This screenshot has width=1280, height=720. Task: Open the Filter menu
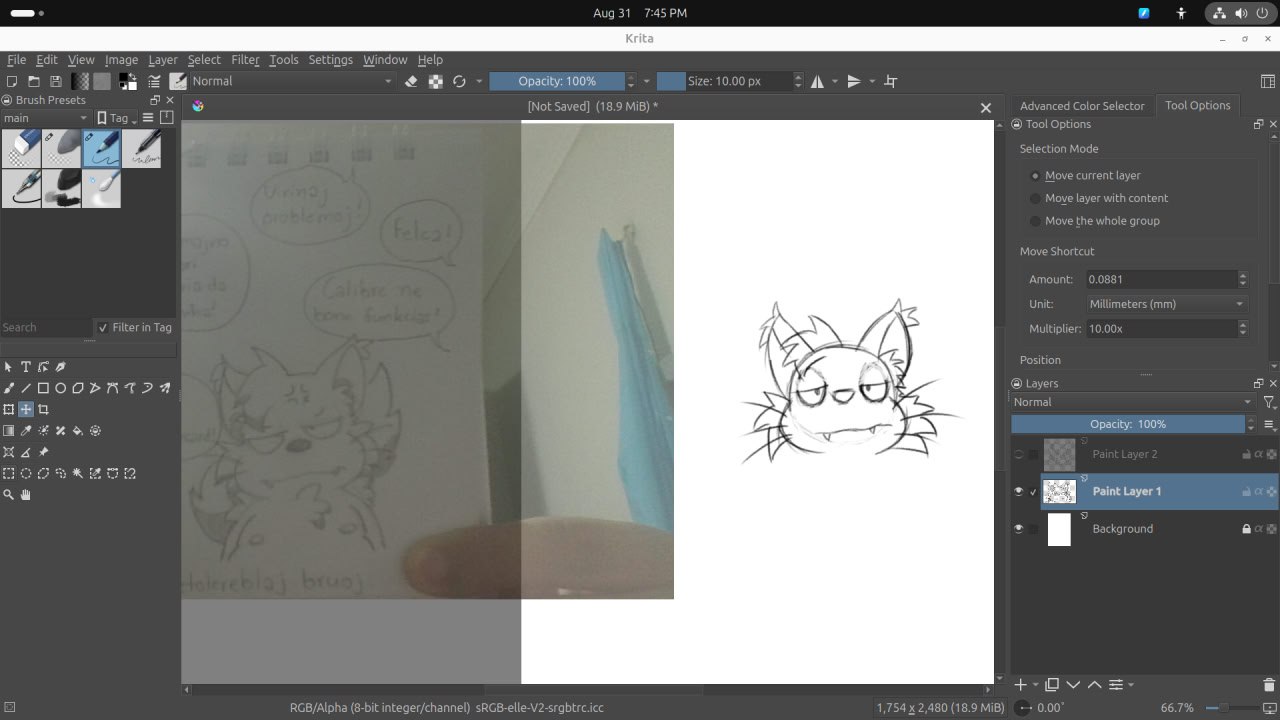pyautogui.click(x=245, y=60)
